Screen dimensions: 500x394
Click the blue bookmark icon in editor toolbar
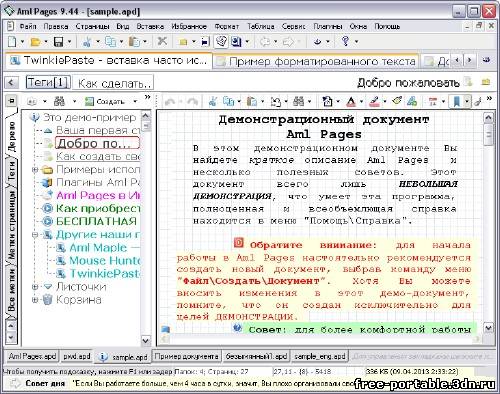click(x=456, y=101)
